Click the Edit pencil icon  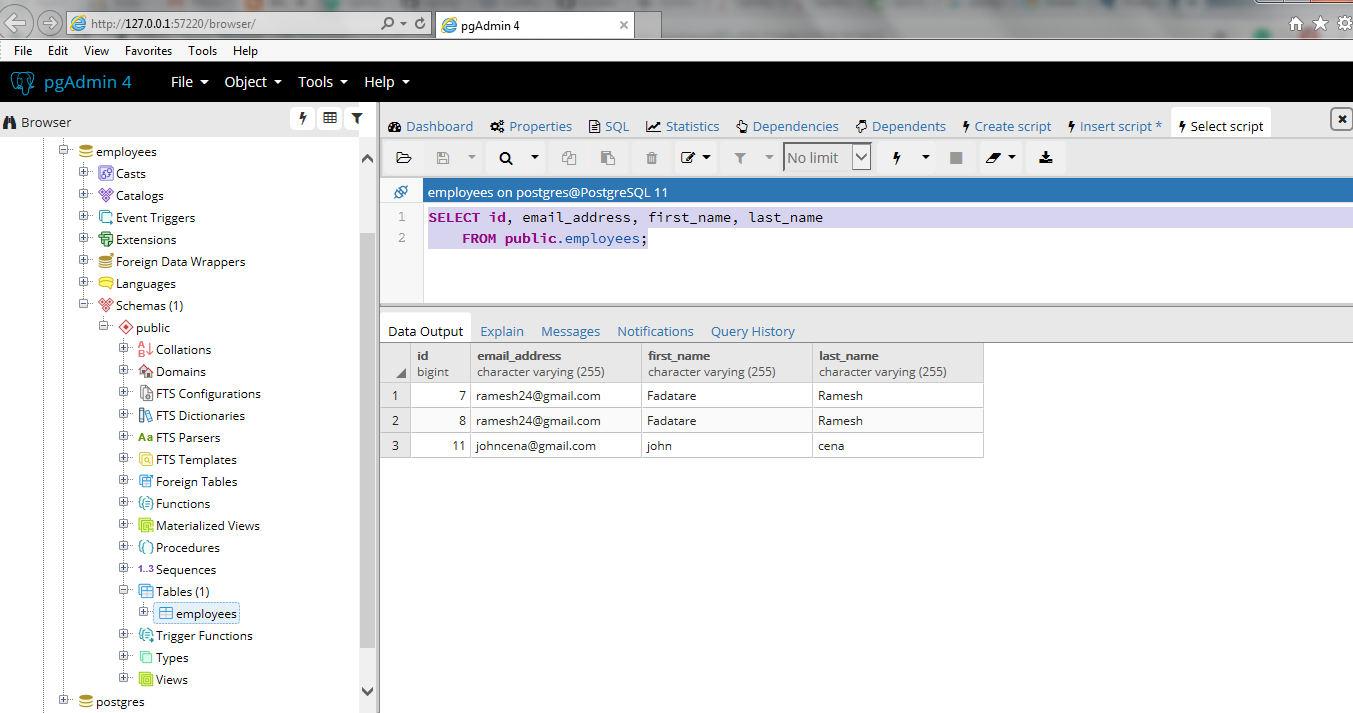[687, 158]
